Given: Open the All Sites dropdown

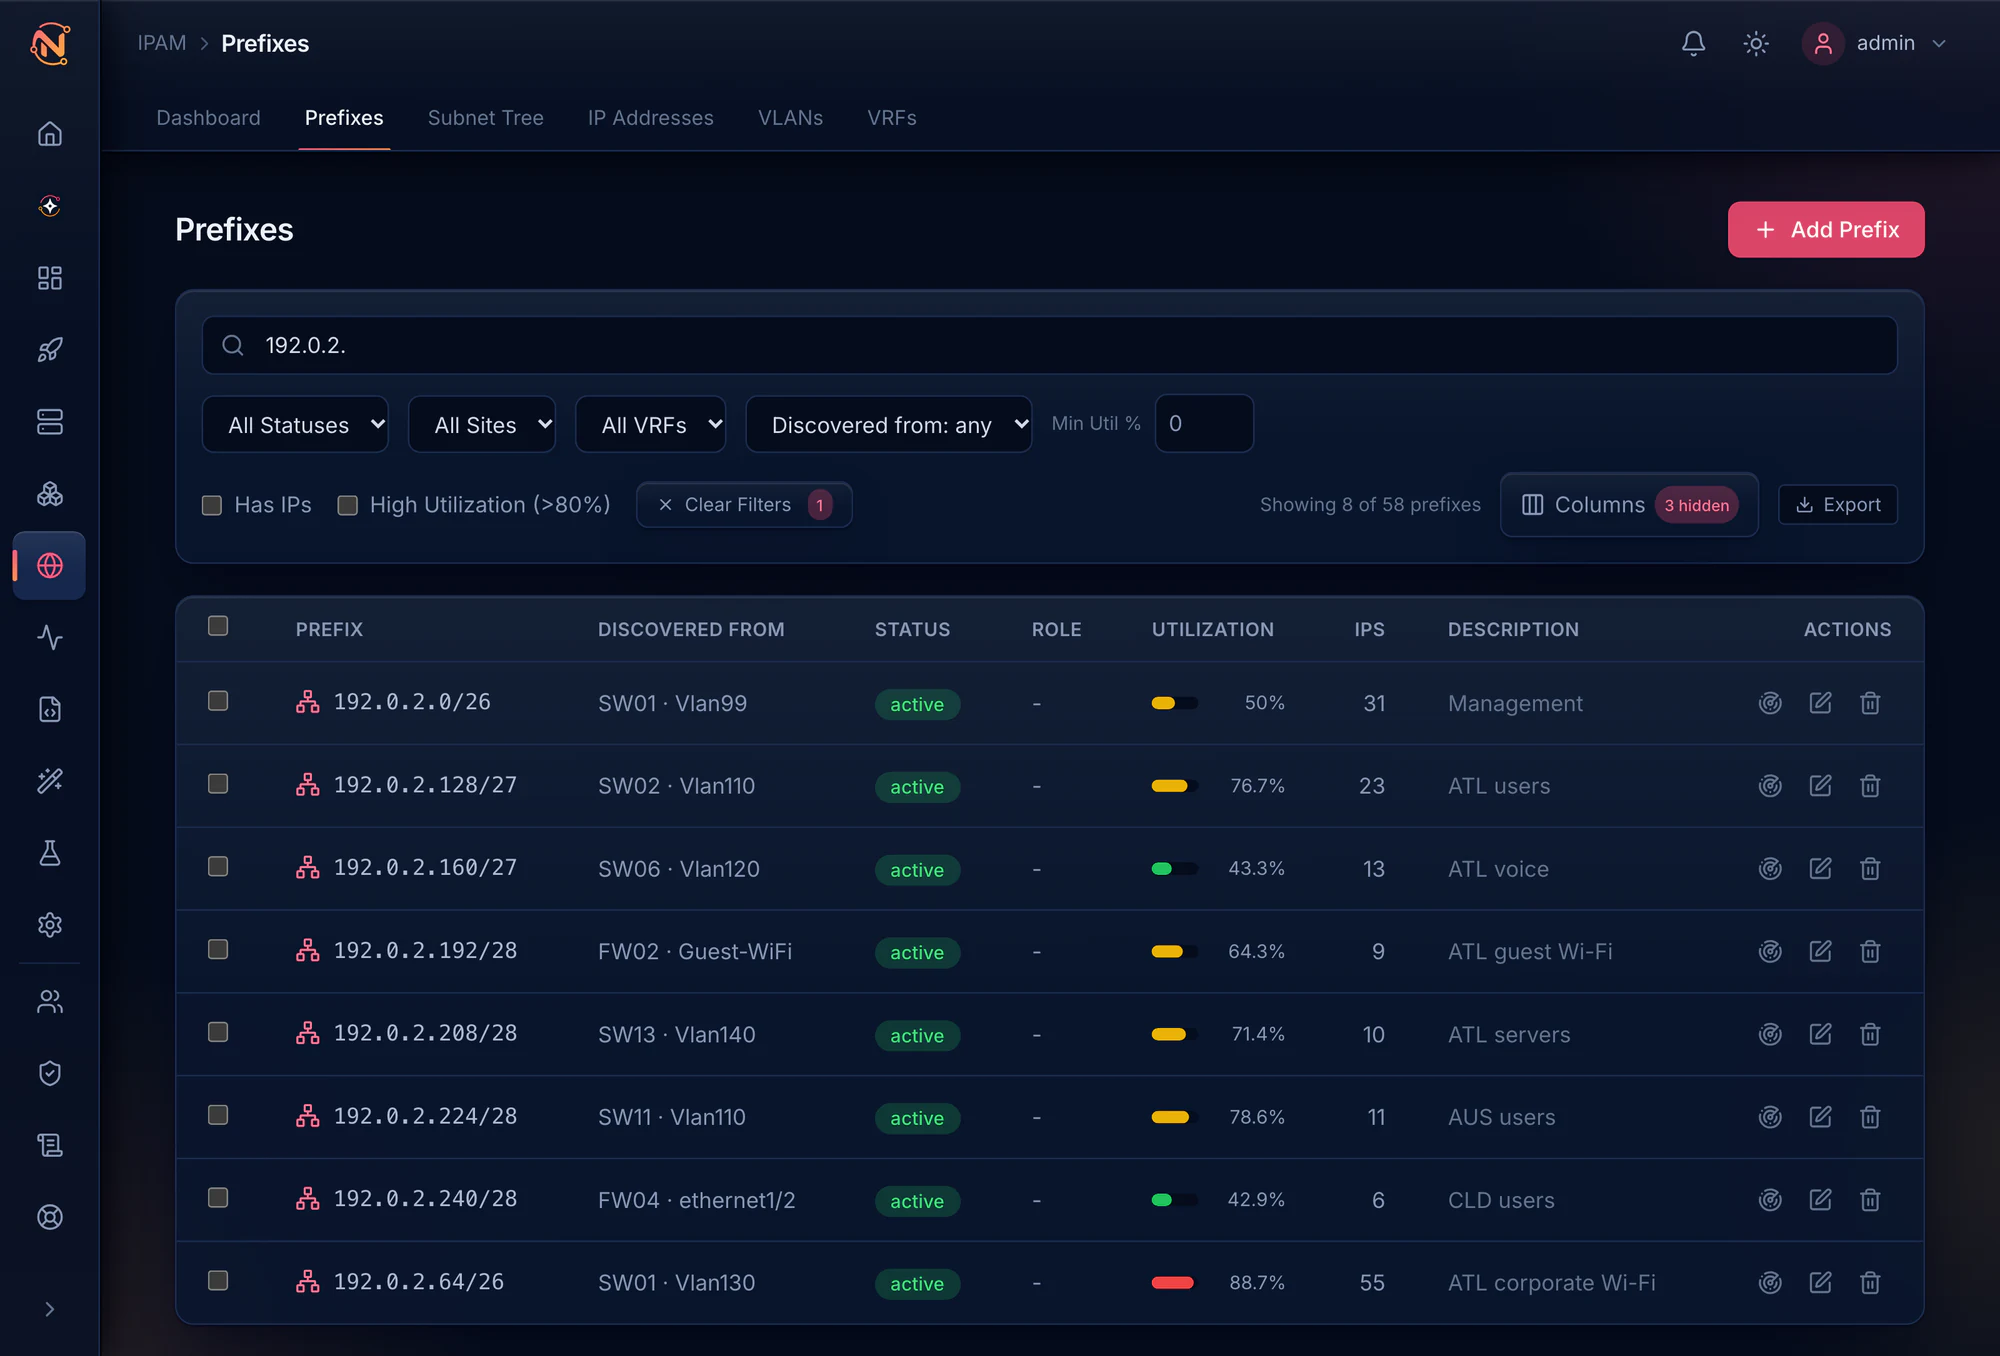Looking at the screenshot, I should coord(482,424).
